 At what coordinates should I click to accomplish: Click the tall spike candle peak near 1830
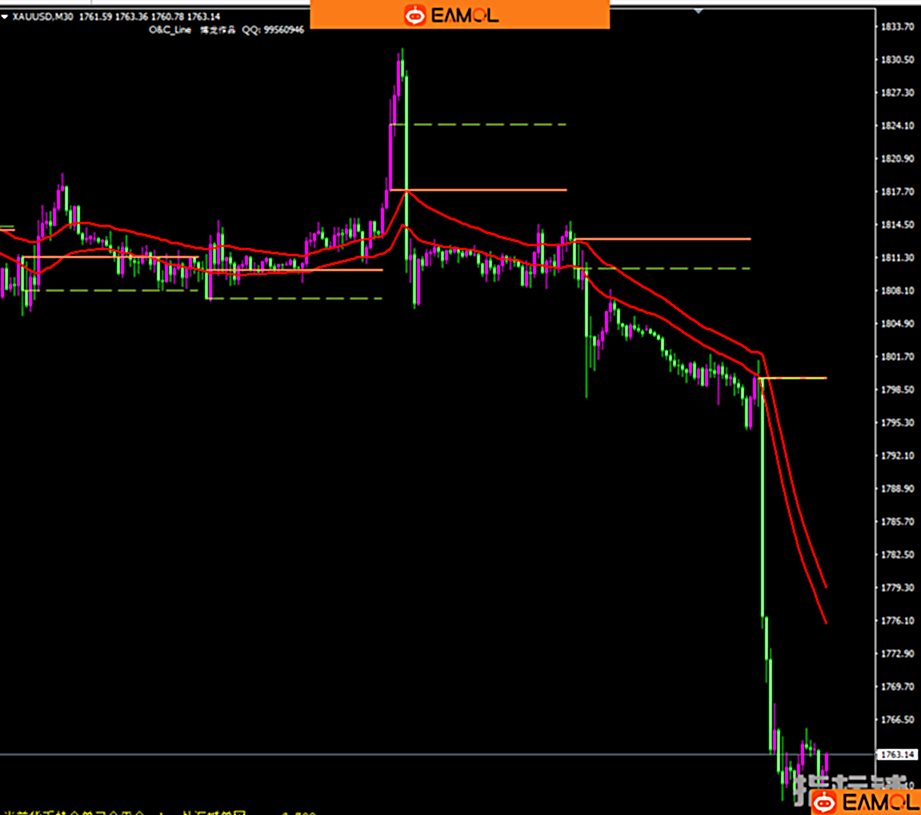[x=402, y=52]
